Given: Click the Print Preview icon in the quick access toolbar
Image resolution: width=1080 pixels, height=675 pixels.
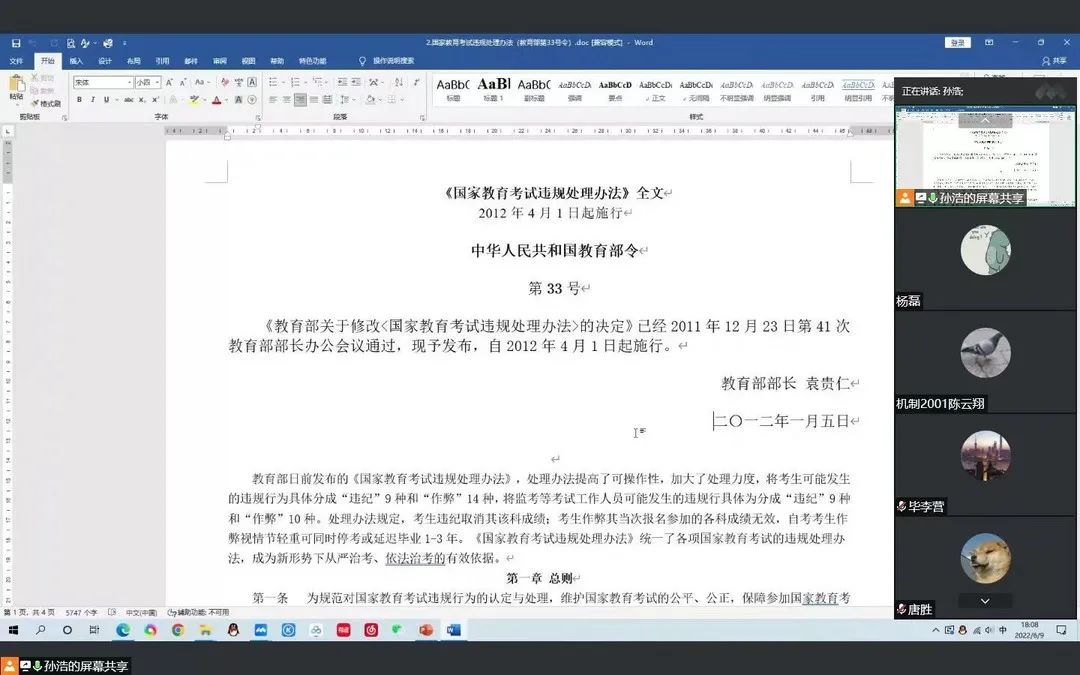Looking at the screenshot, I should pyautogui.click(x=71, y=43).
